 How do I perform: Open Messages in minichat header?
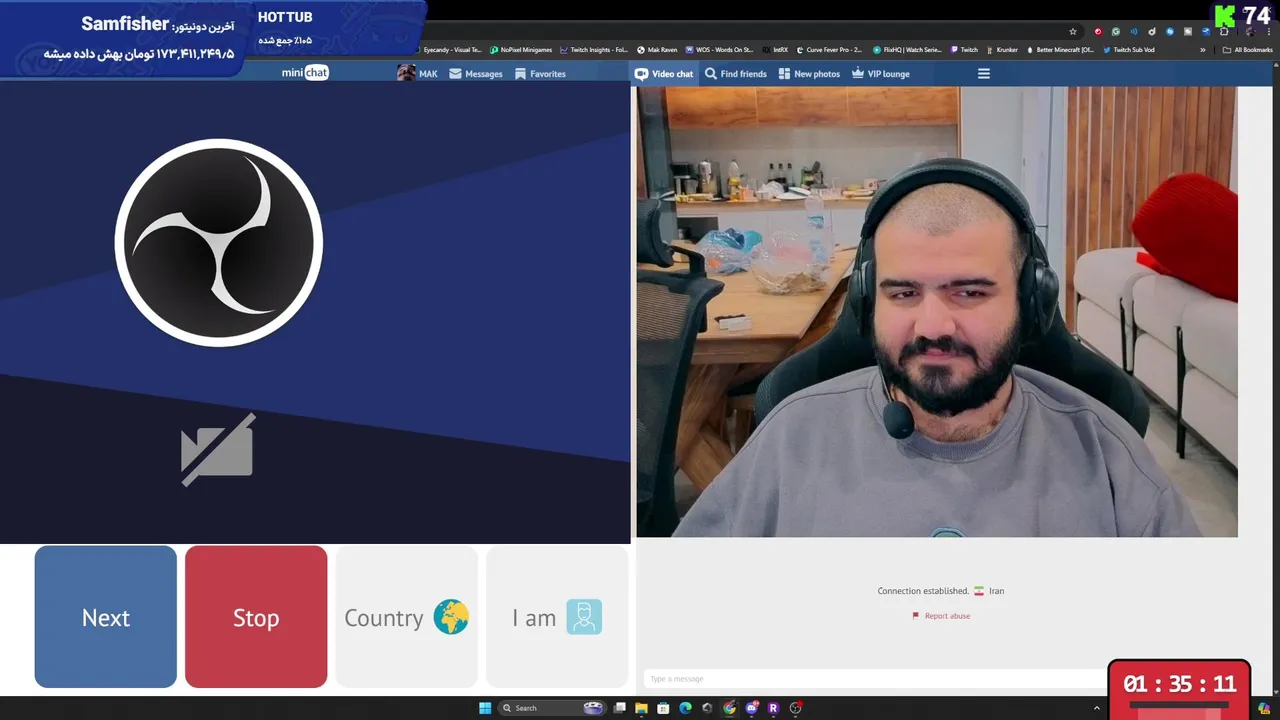[476, 74]
